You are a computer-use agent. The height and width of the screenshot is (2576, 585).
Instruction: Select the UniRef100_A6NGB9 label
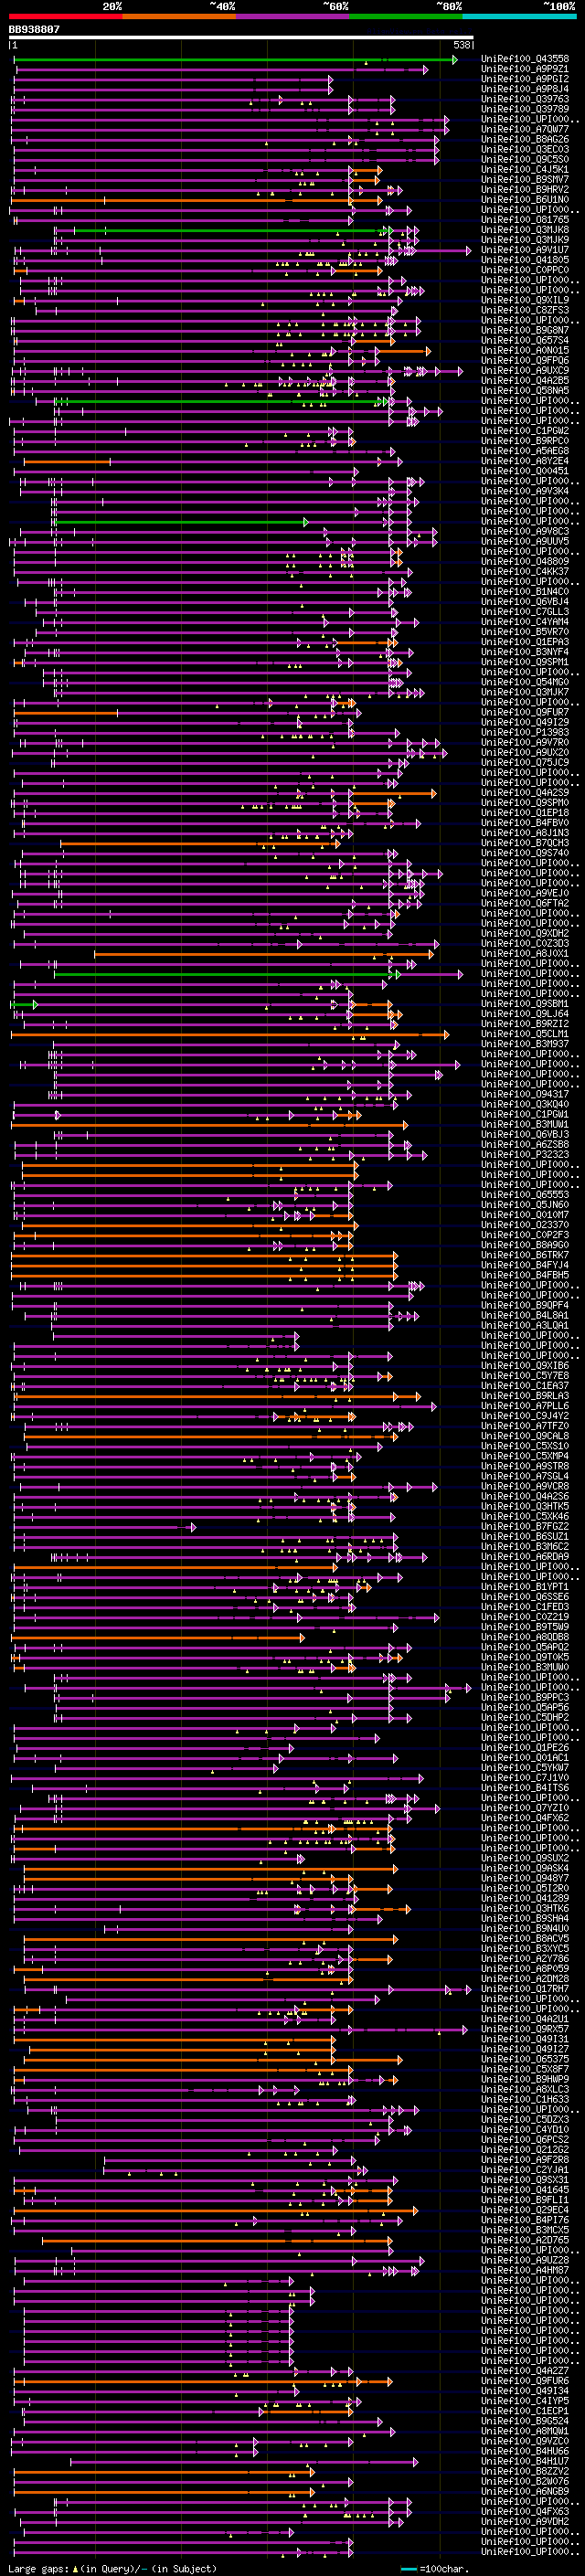(x=525, y=2492)
